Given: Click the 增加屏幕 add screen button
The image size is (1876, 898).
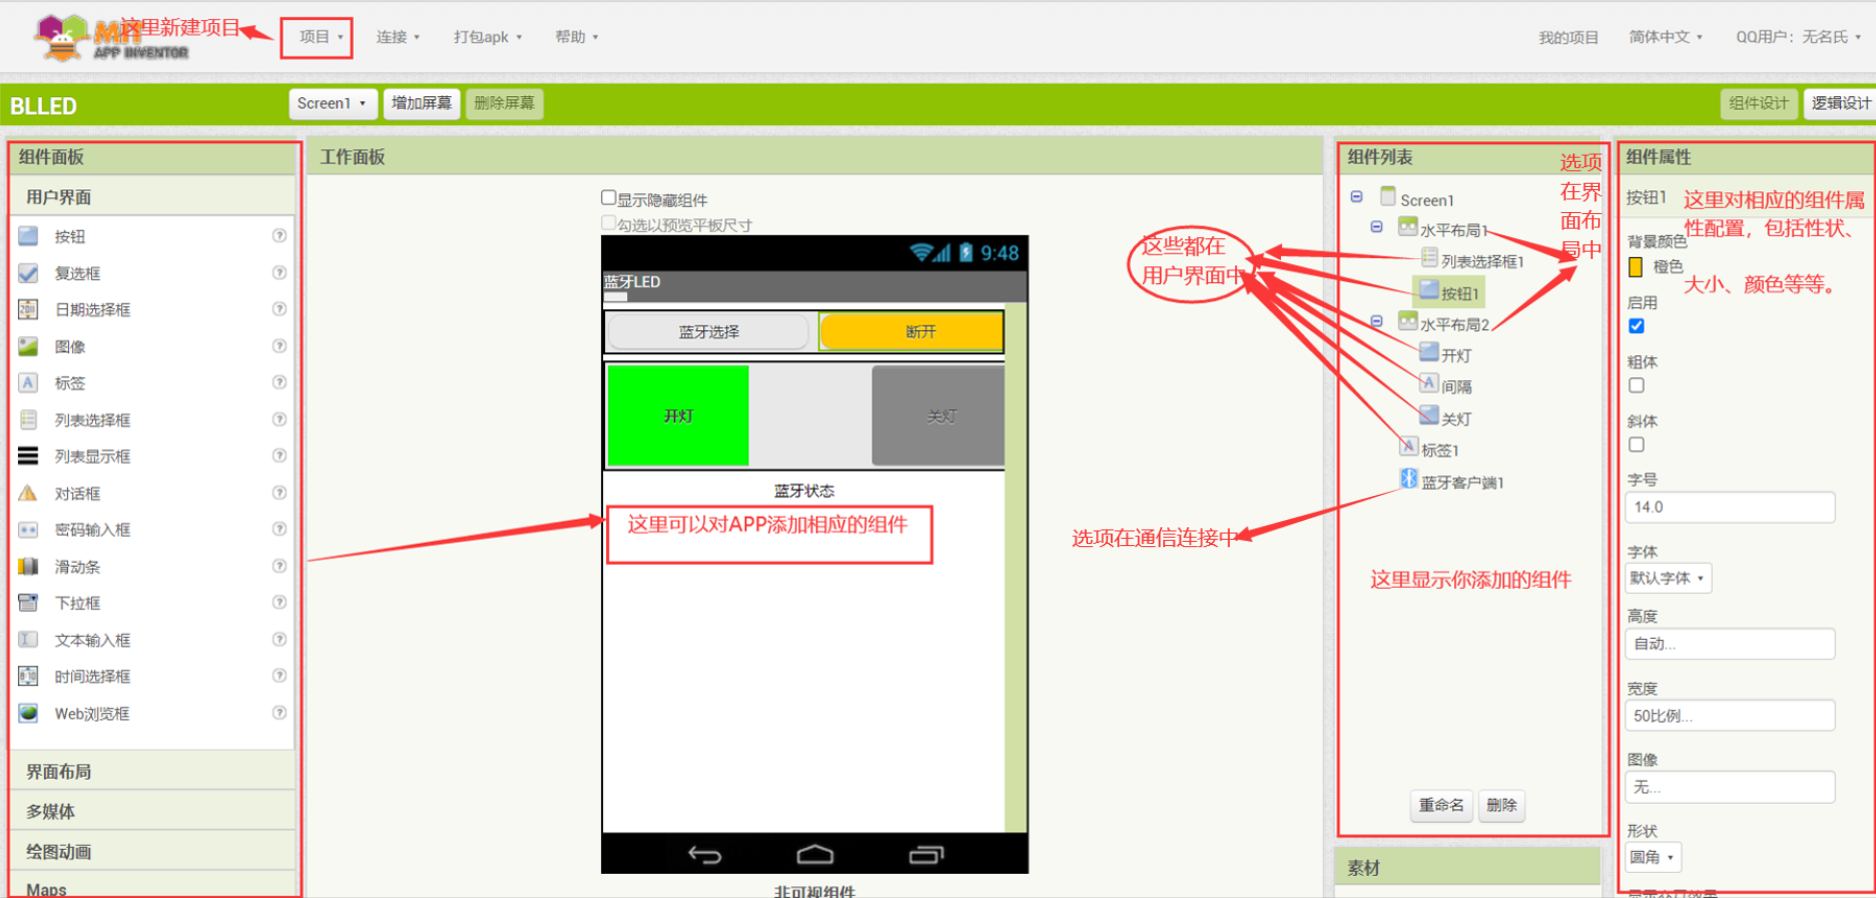Looking at the screenshot, I should [x=421, y=104].
